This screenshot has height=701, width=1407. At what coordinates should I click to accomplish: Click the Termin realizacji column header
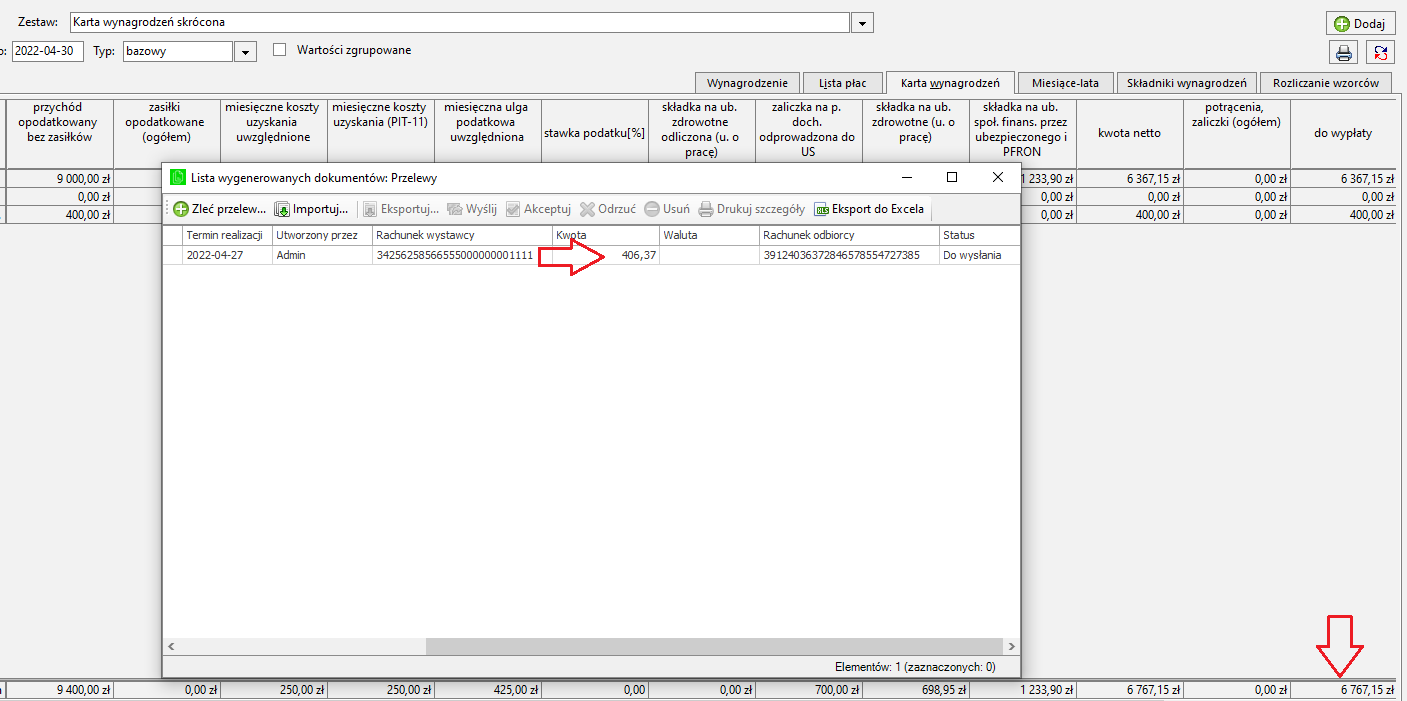click(226, 235)
